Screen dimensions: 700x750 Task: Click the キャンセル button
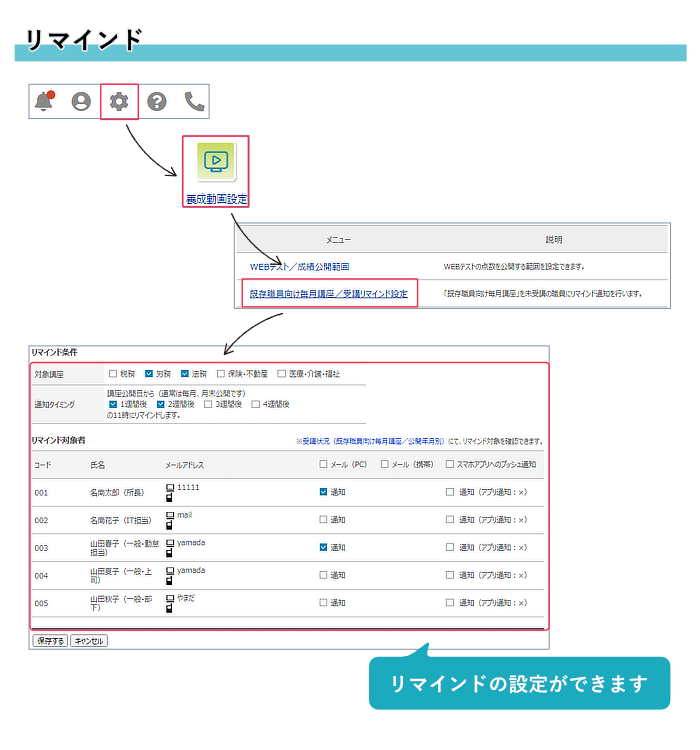89,641
